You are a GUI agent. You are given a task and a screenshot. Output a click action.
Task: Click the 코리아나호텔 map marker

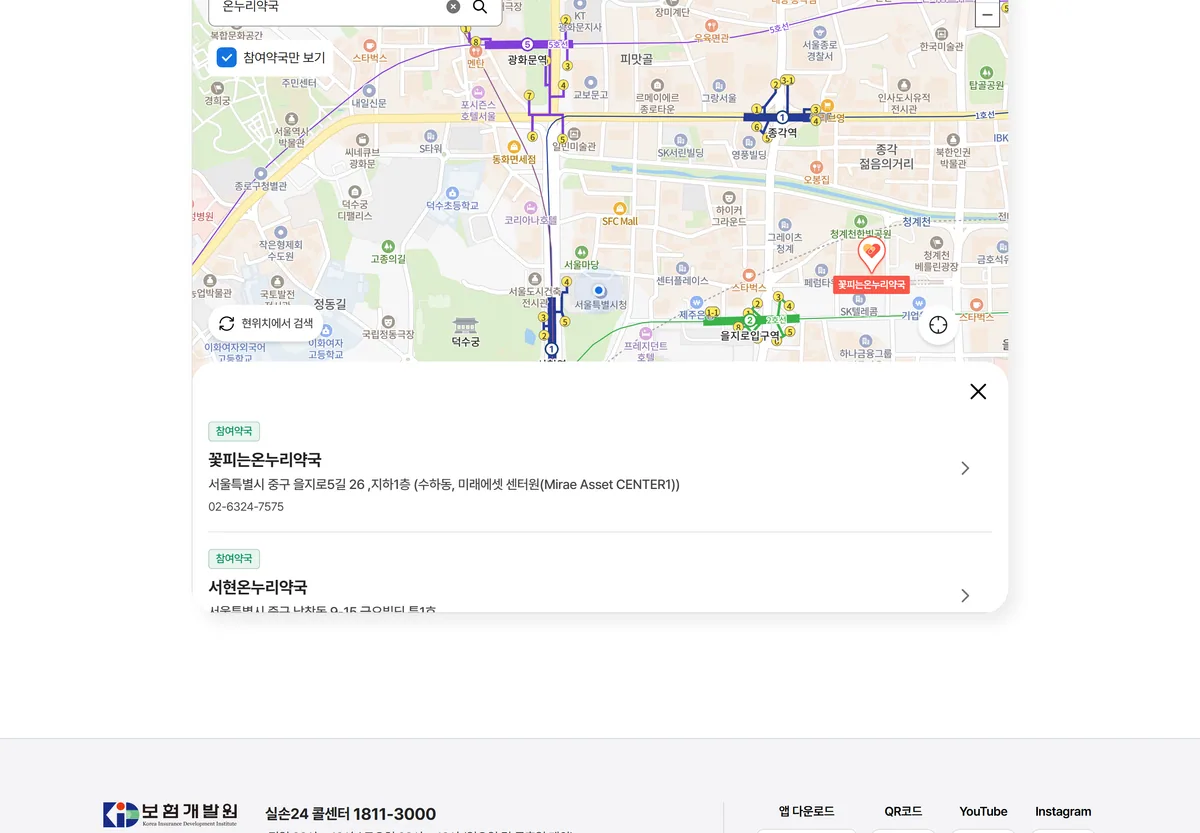tap(530, 207)
